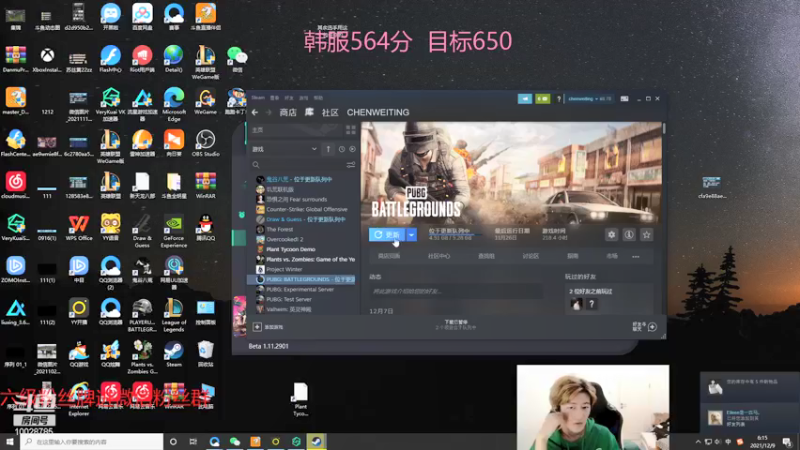Click the PUBG download progress bar
800x450 pixels.
(455, 235)
